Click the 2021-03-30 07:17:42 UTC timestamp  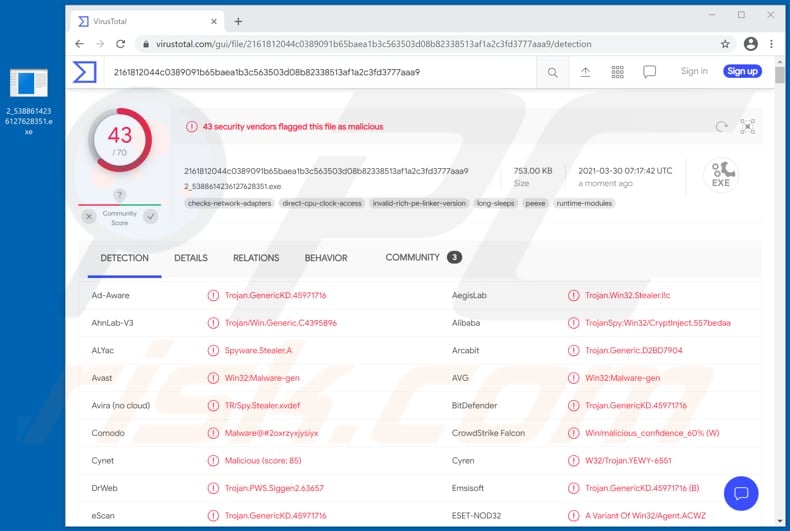[x=625, y=171]
